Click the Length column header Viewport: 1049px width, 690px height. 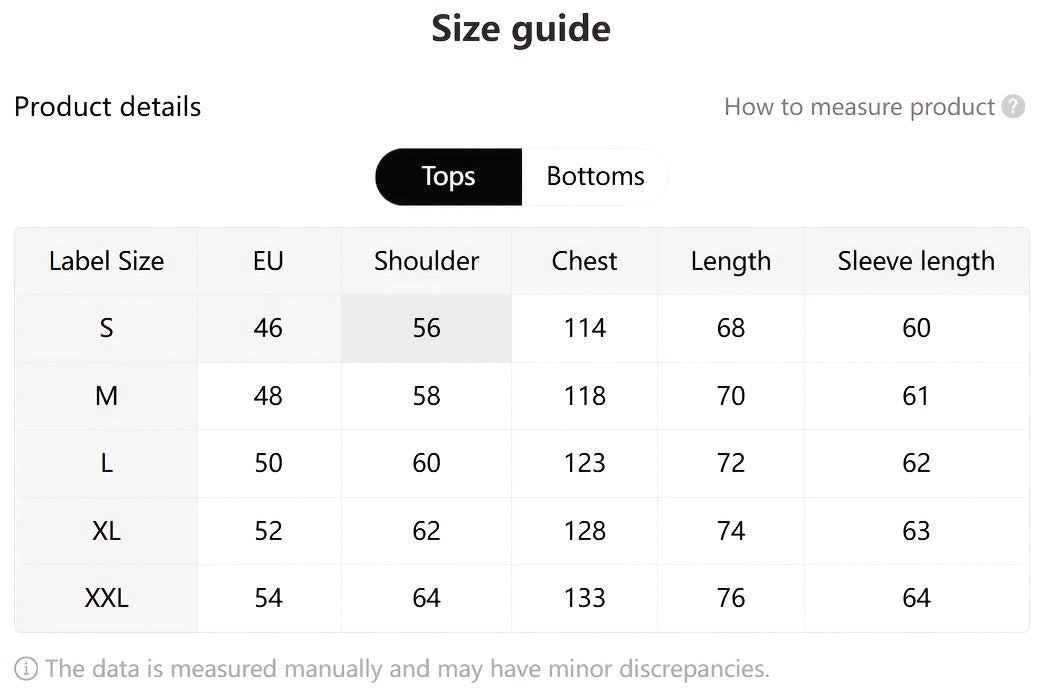[x=730, y=261]
